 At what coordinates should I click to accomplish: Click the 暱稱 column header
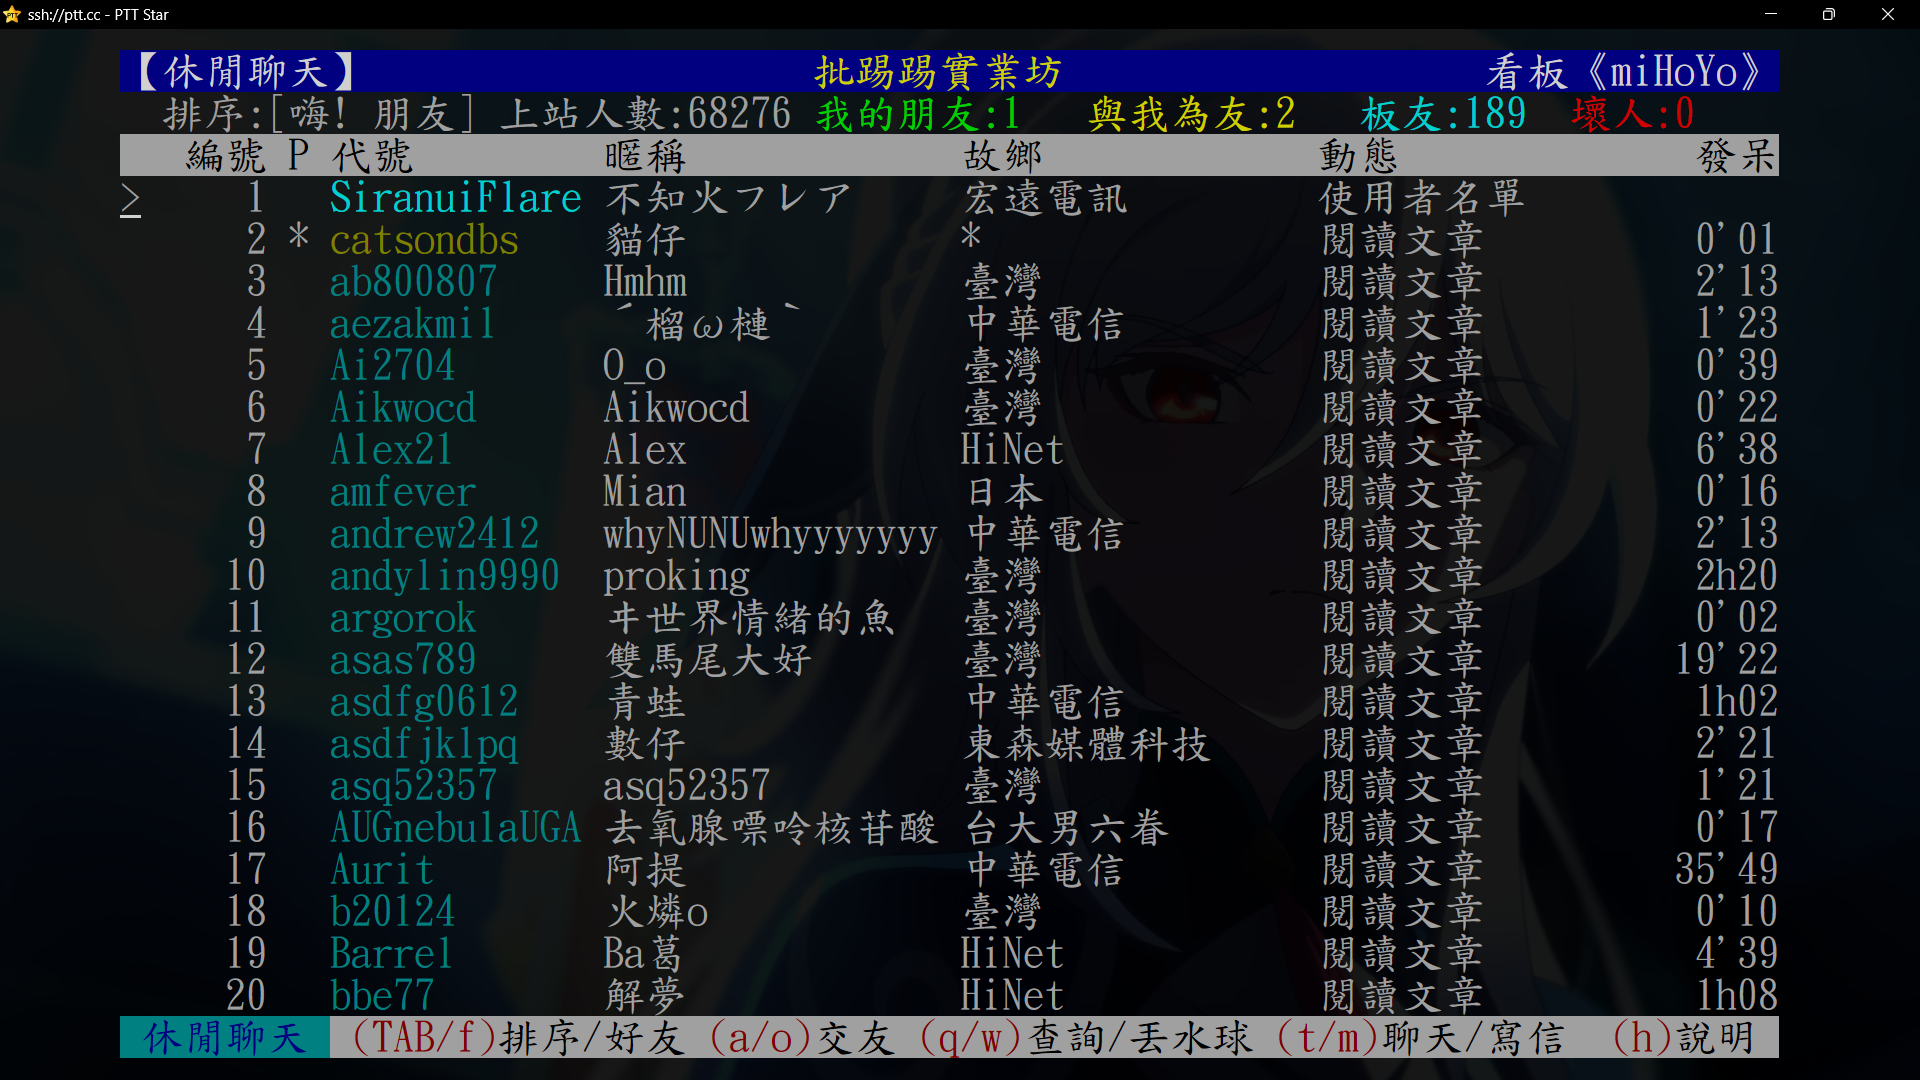(645, 156)
